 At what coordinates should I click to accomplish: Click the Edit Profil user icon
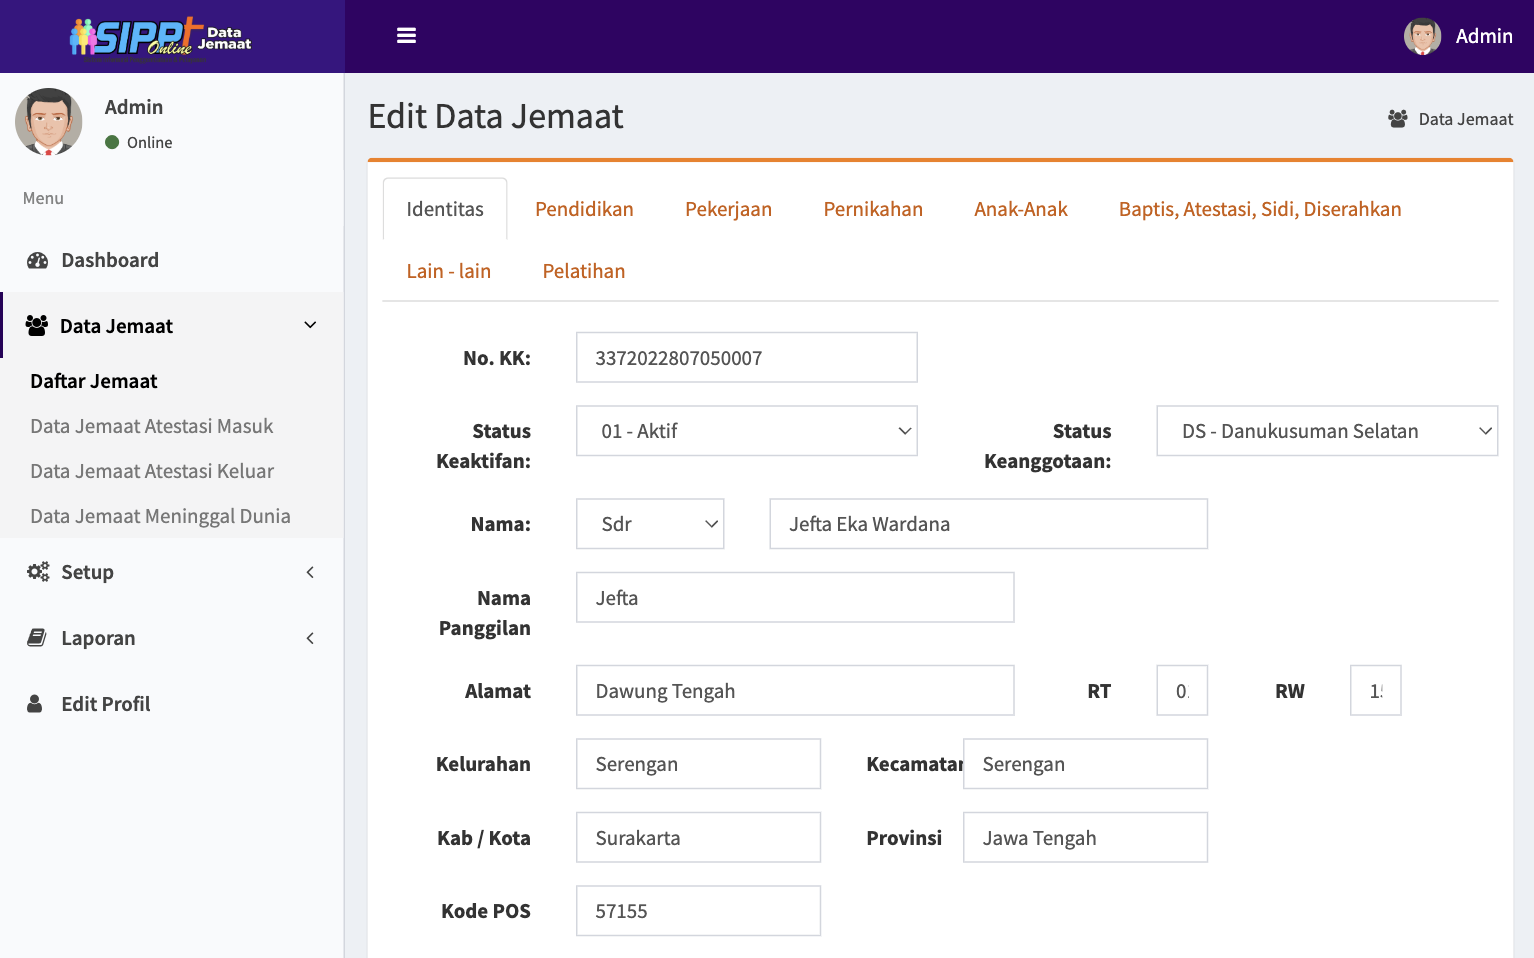pos(35,704)
